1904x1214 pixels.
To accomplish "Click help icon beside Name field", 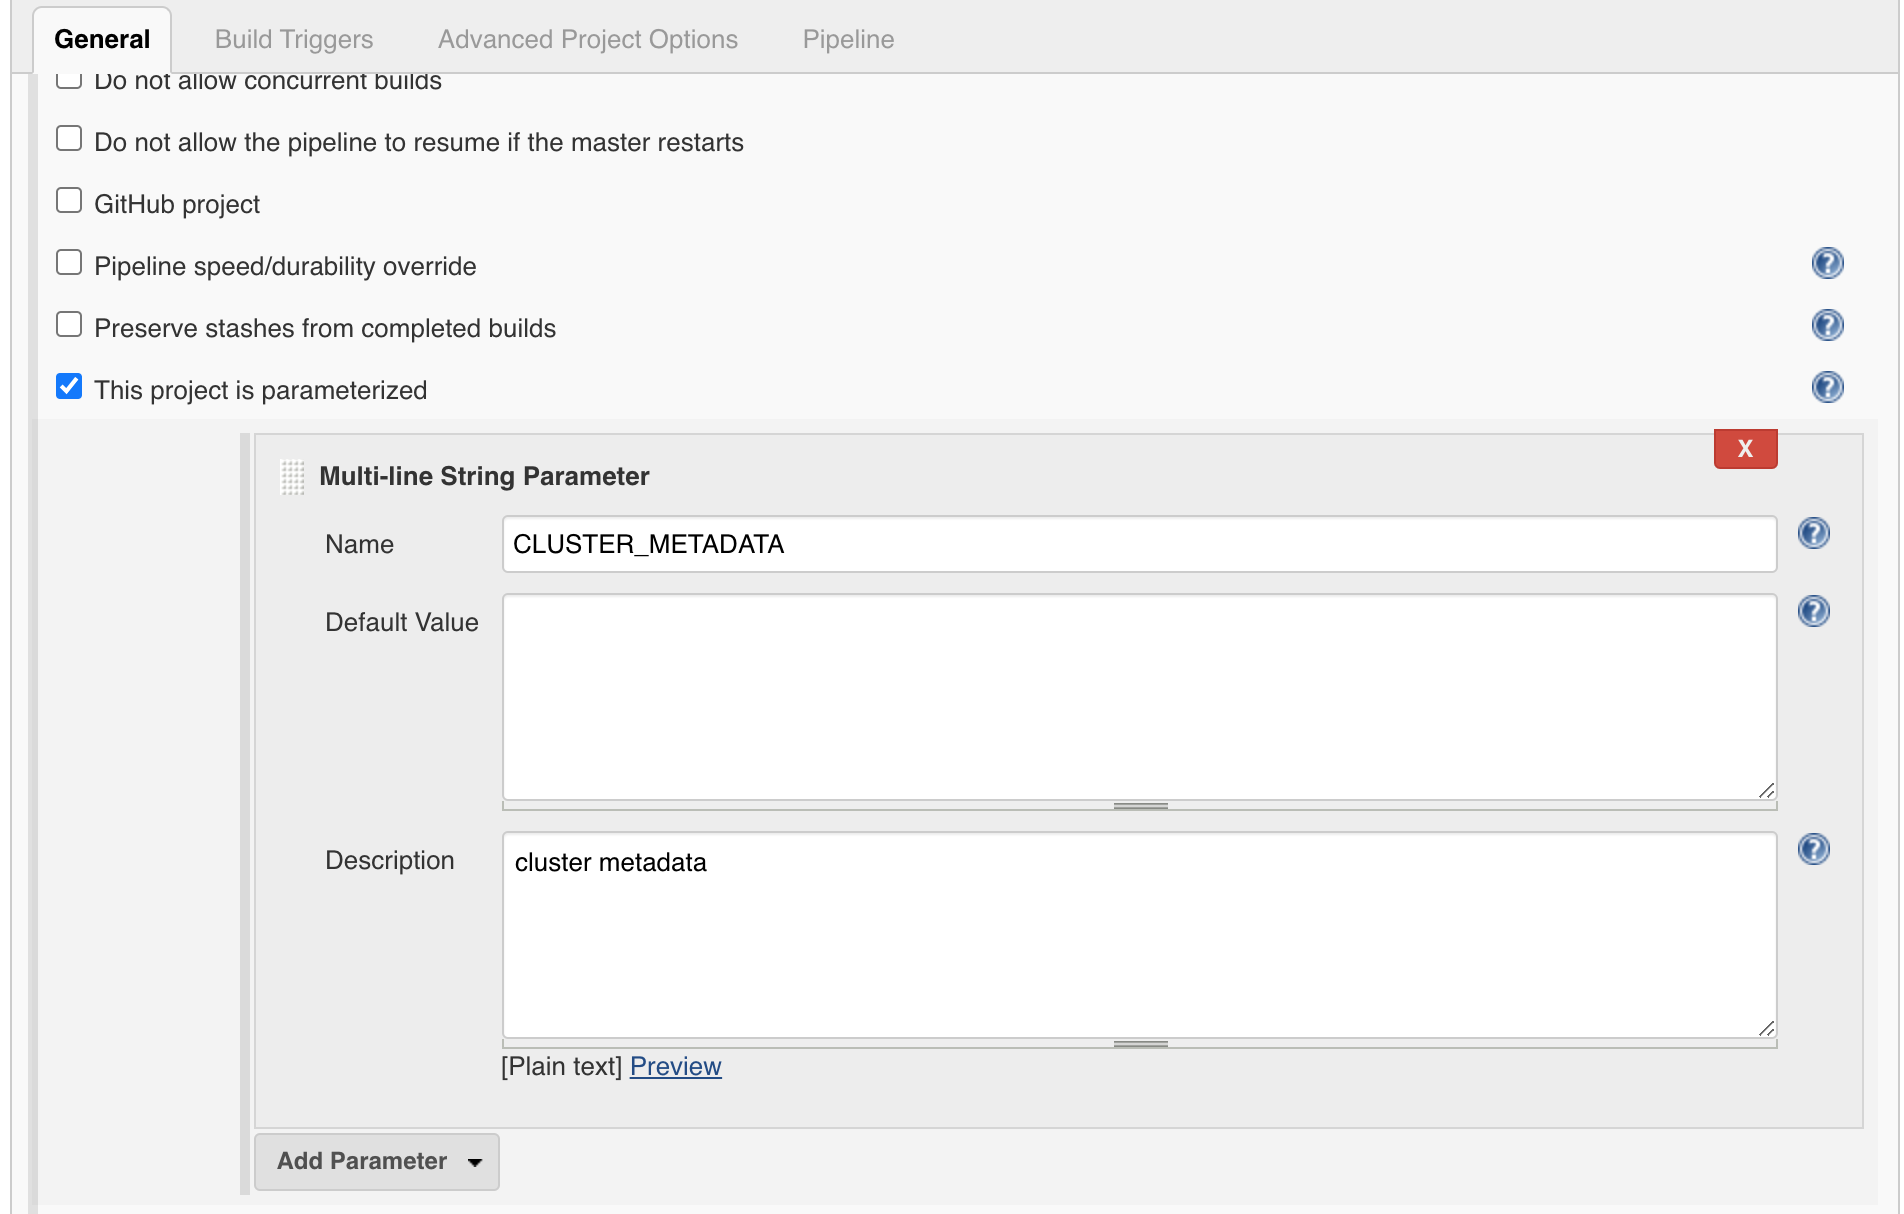I will pyautogui.click(x=1813, y=534).
